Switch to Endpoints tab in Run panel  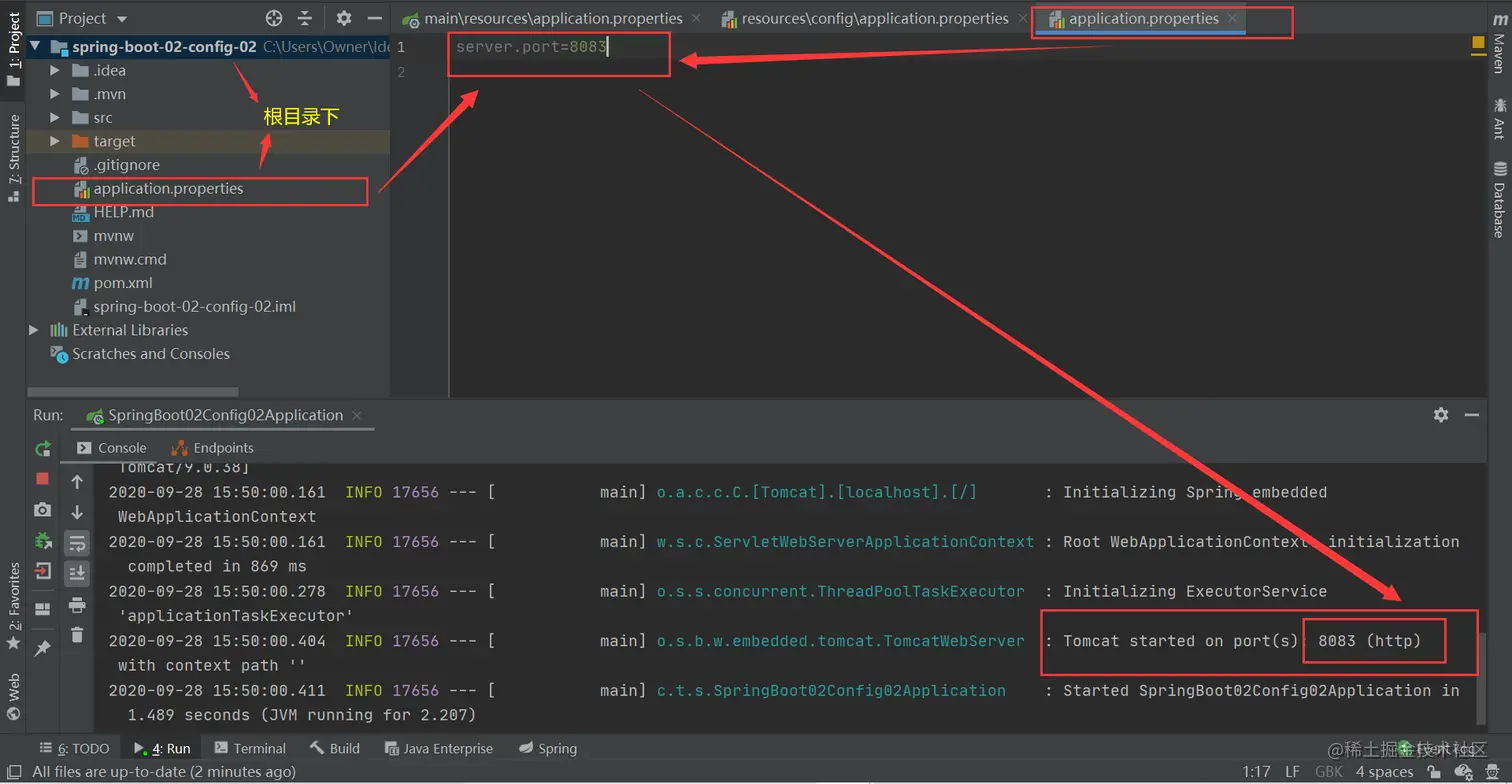click(212, 448)
